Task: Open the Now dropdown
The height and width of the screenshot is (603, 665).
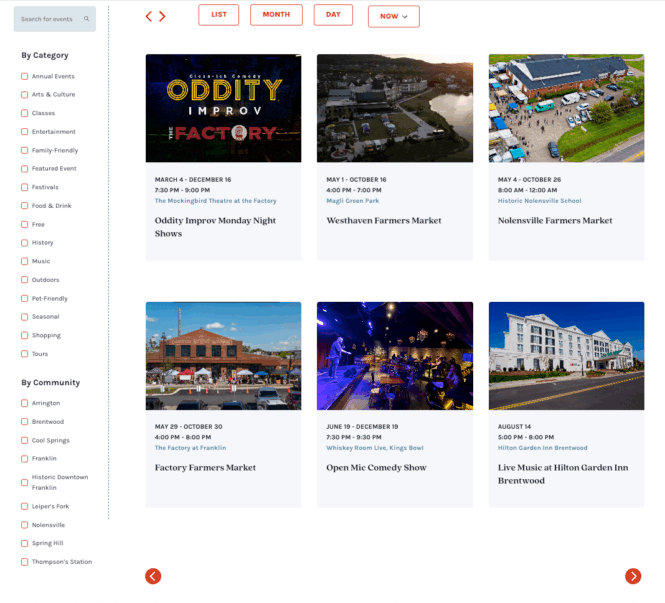Action: [394, 17]
